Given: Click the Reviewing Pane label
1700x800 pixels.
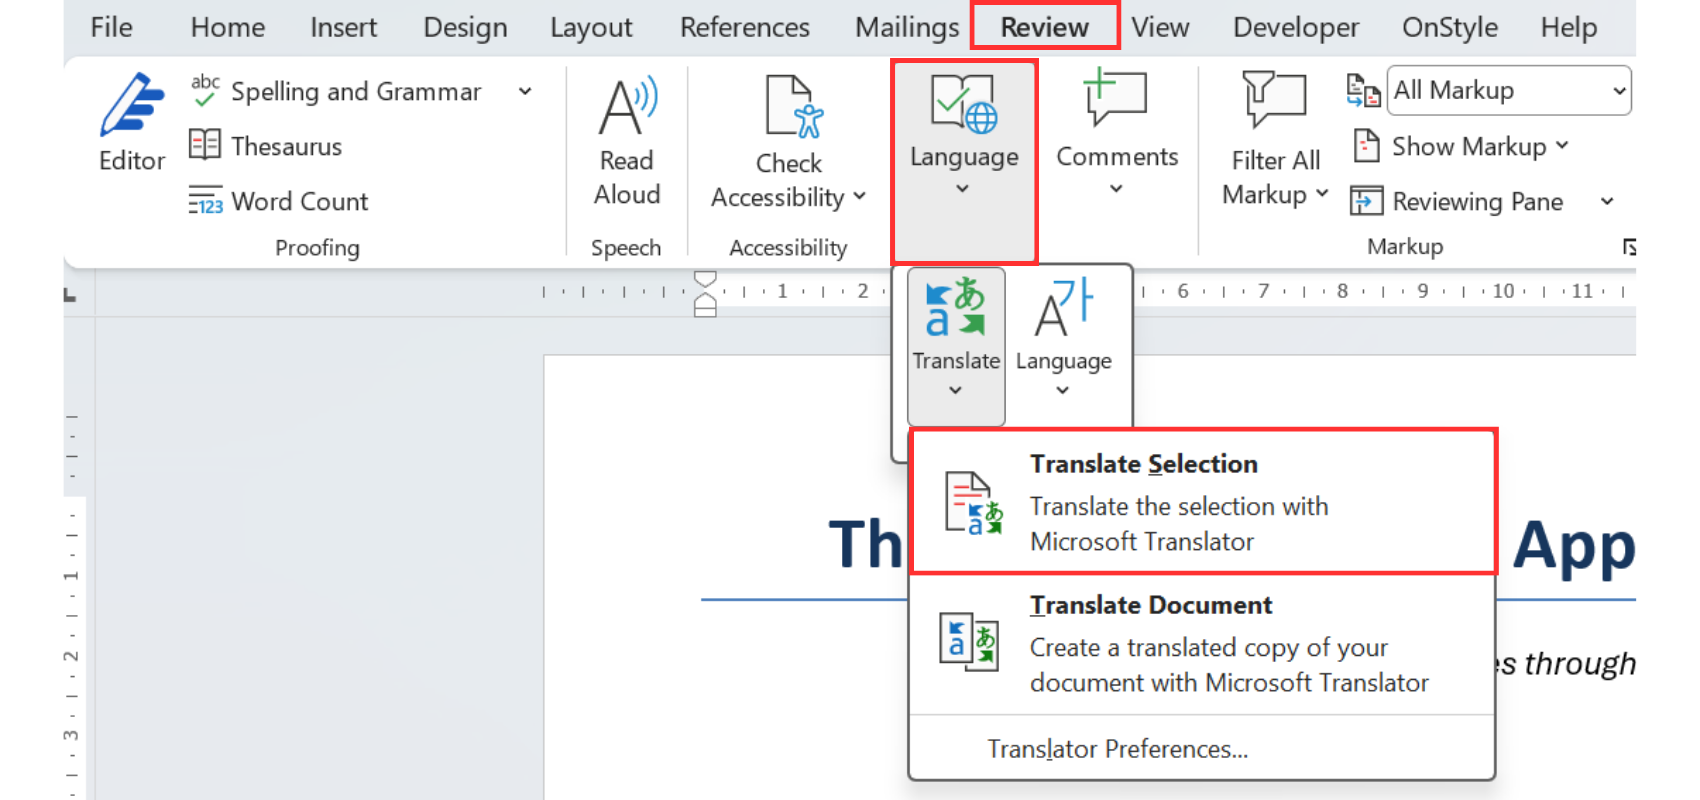Looking at the screenshot, I should point(1478,201).
